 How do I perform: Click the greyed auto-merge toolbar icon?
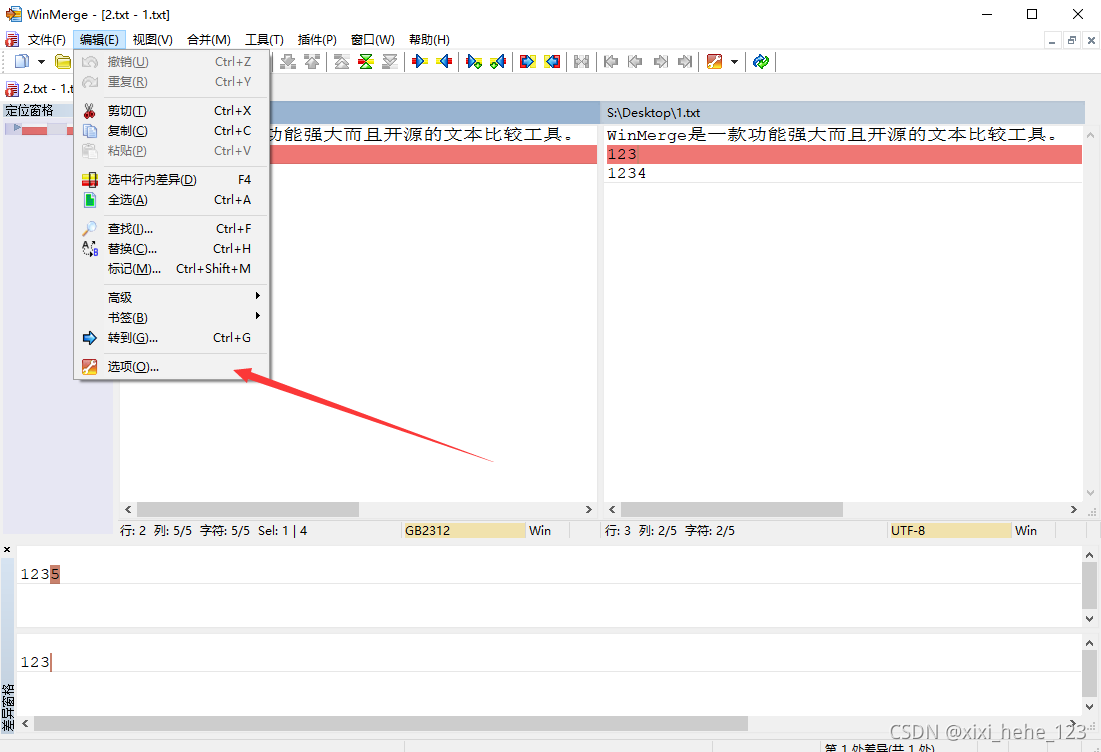point(581,62)
